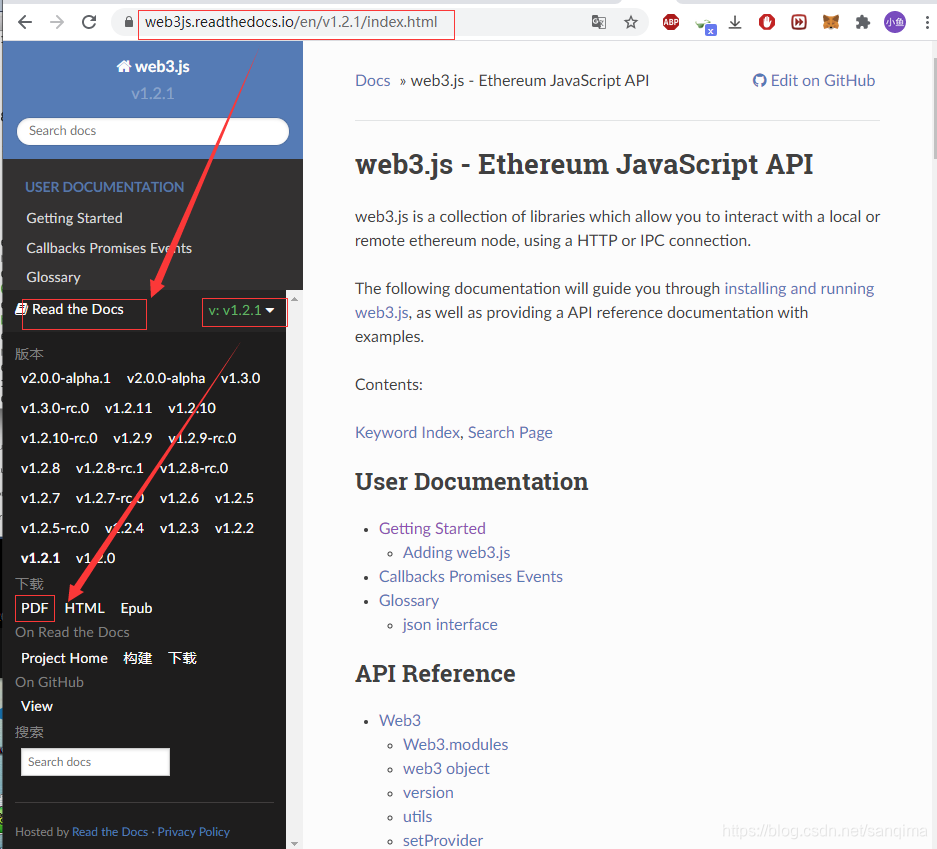Download the docs as PDF

click(35, 608)
